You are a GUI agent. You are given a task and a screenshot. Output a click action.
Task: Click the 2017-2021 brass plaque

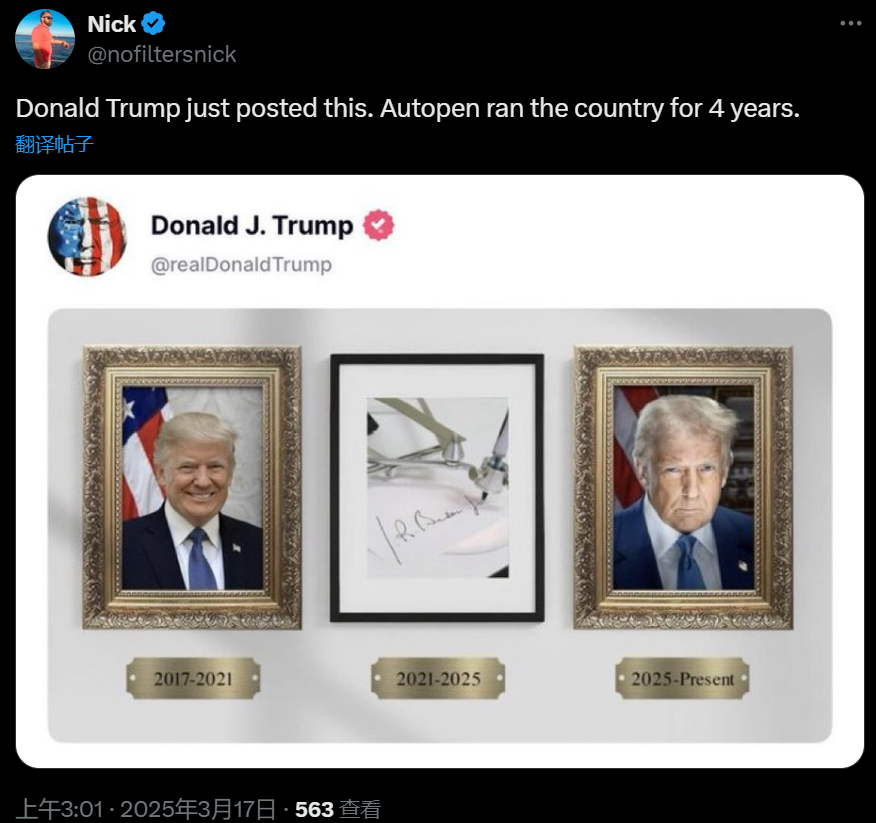pyautogui.click(x=193, y=678)
